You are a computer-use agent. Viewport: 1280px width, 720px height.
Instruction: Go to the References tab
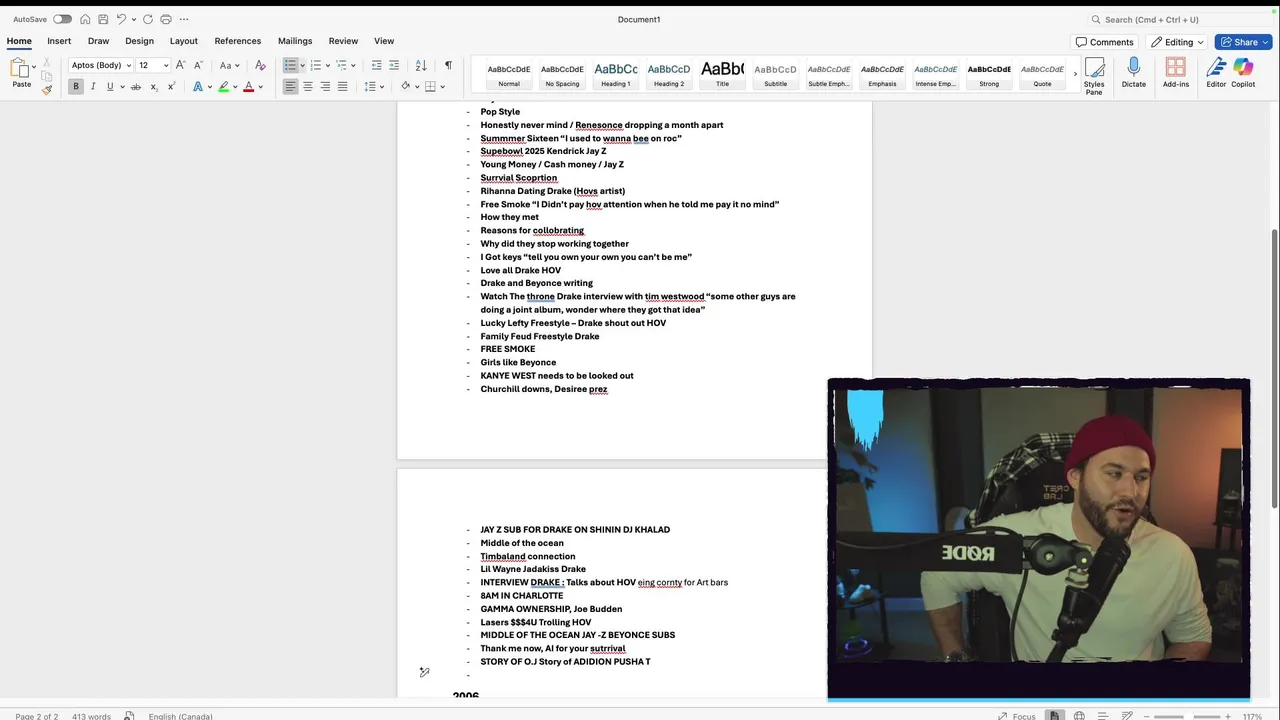(238, 41)
